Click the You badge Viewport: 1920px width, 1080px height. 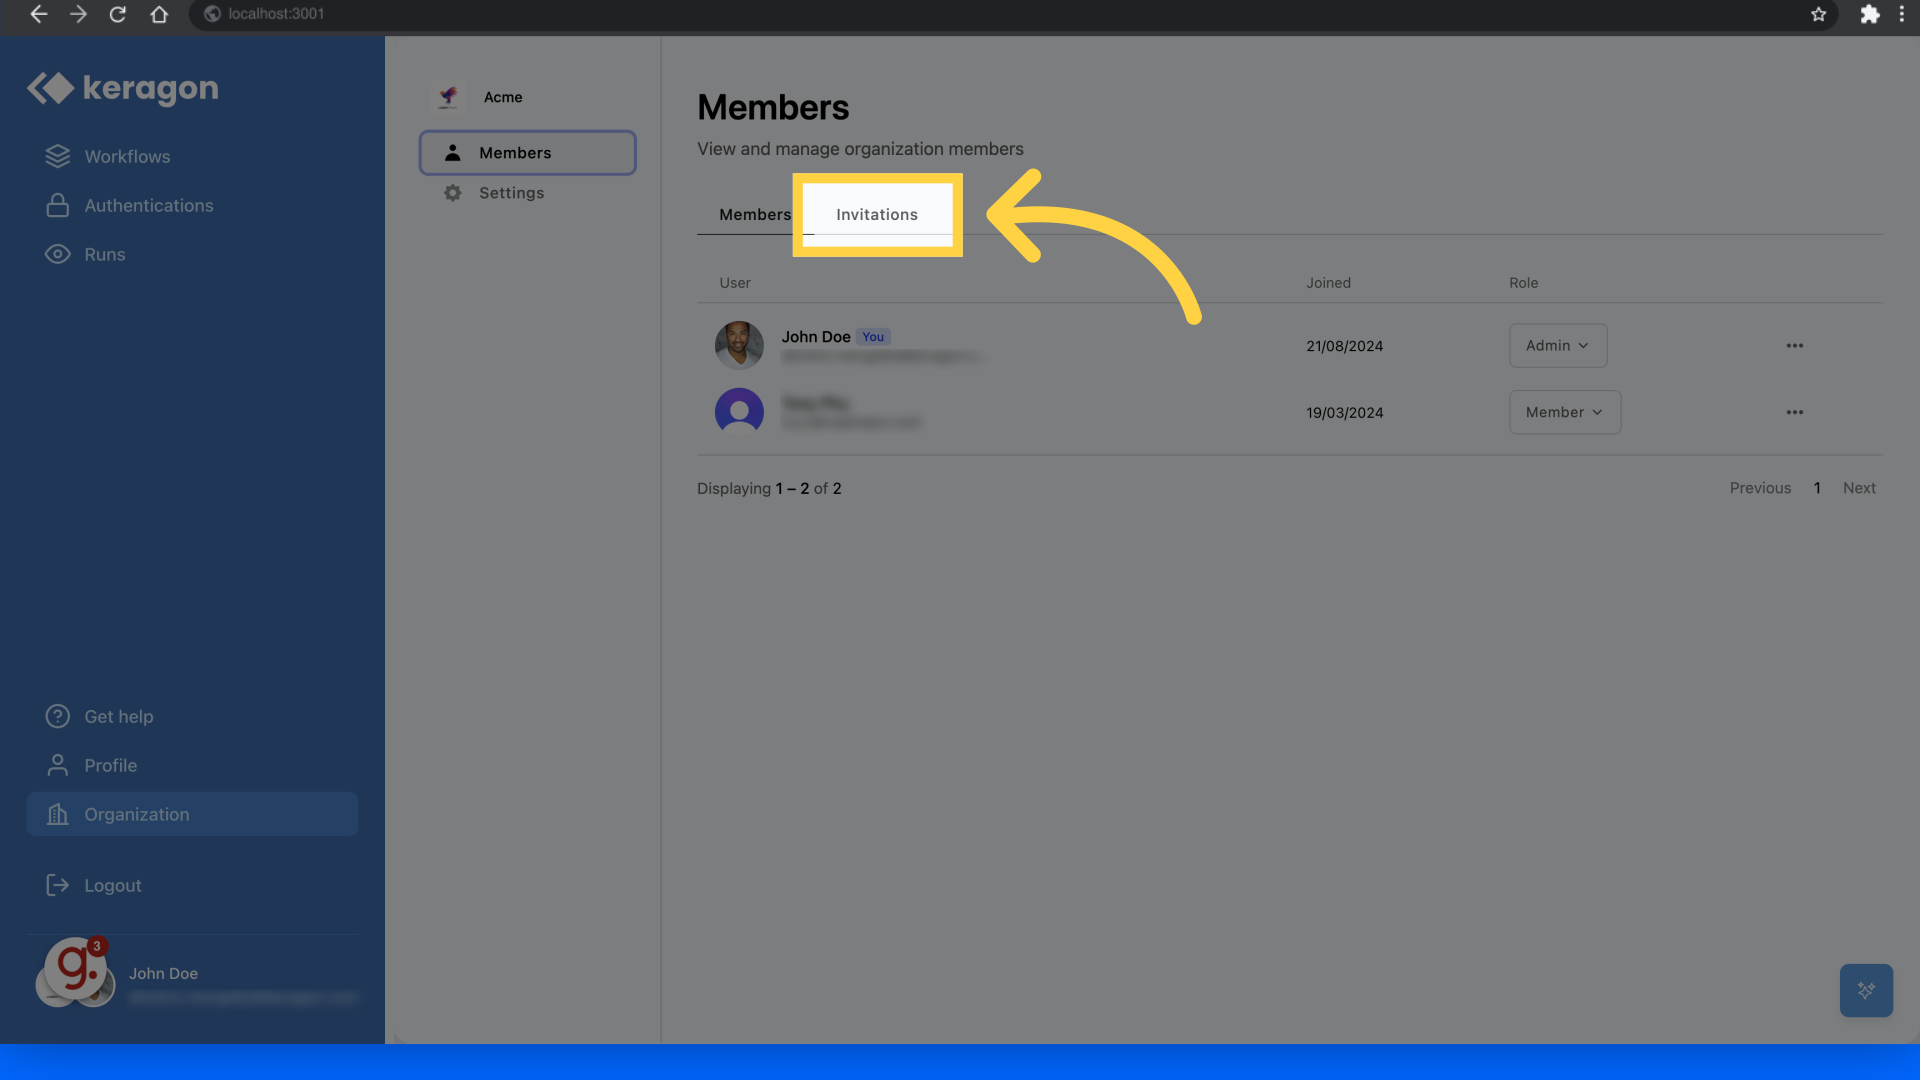point(873,338)
